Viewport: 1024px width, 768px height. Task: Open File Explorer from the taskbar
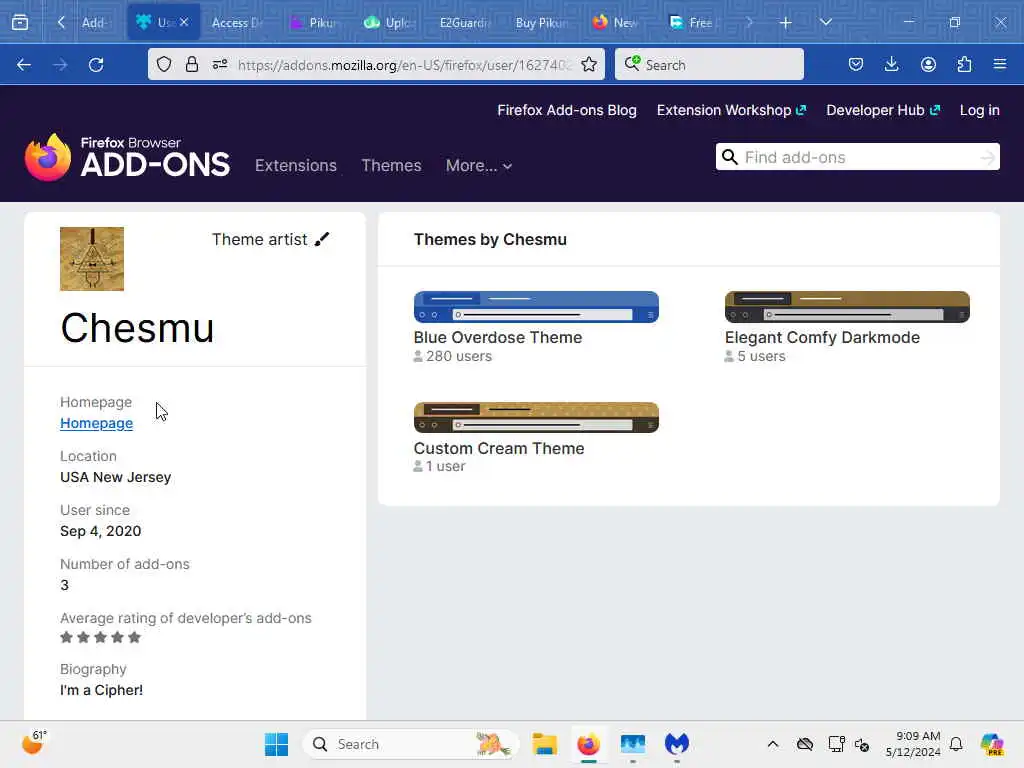(544, 744)
